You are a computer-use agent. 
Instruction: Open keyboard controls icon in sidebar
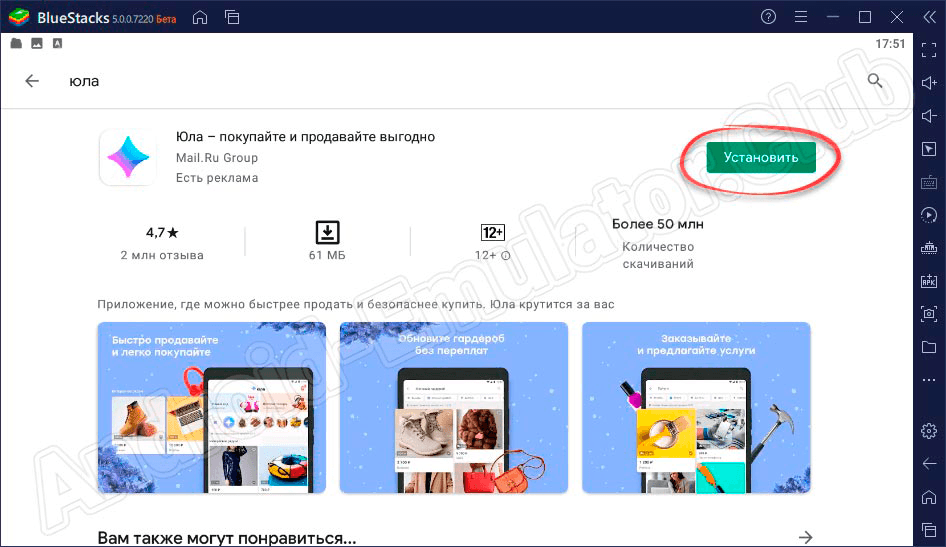[929, 182]
